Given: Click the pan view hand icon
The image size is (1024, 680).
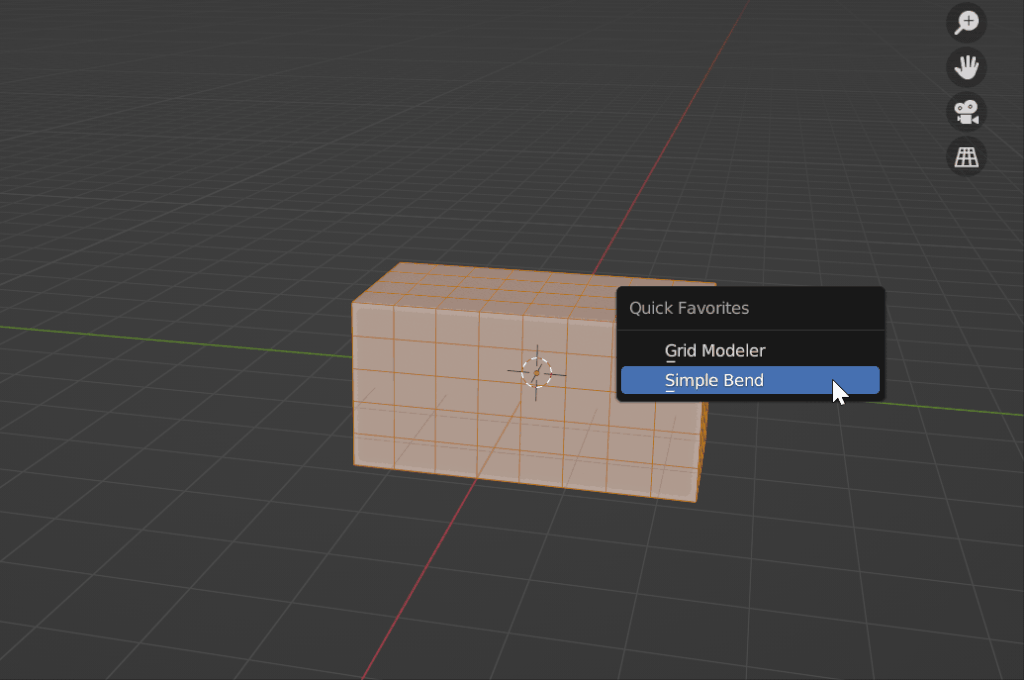Looking at the screenshot, I should coord(966,67).
